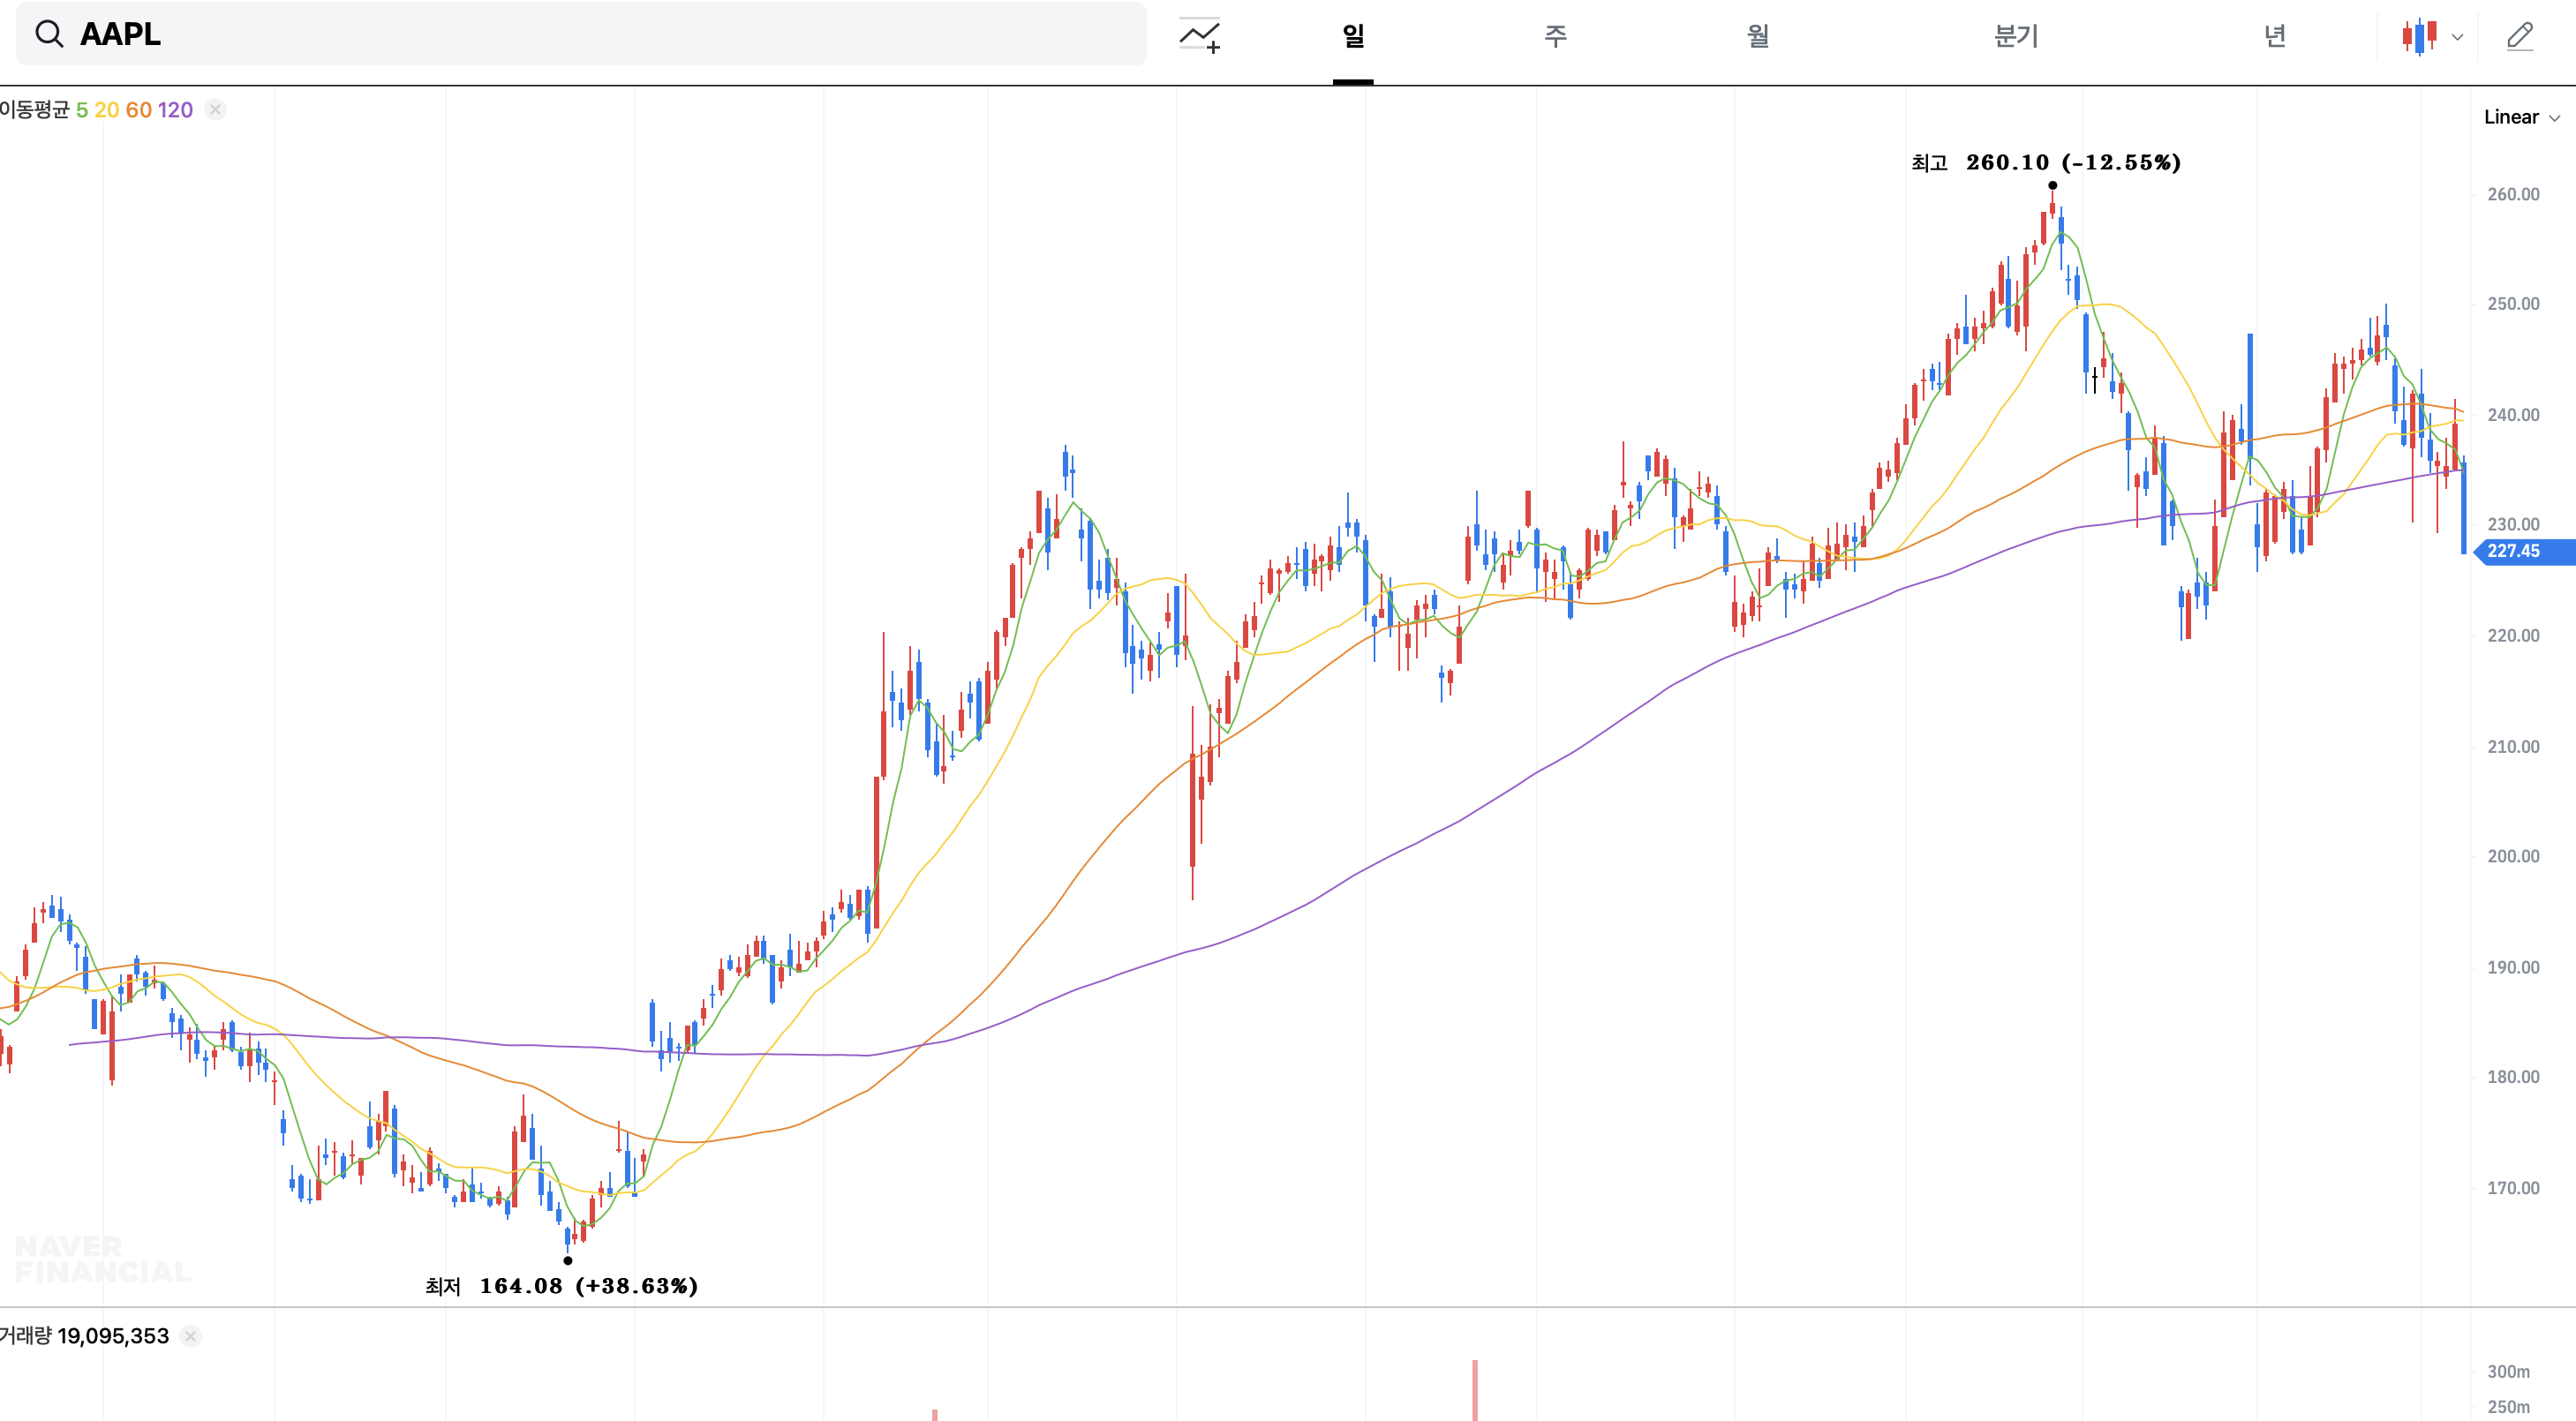This screenshot has height=1421, width=2576.
Task: Switch to the 주 (weekly) tab
Action: pos(1555,36)
